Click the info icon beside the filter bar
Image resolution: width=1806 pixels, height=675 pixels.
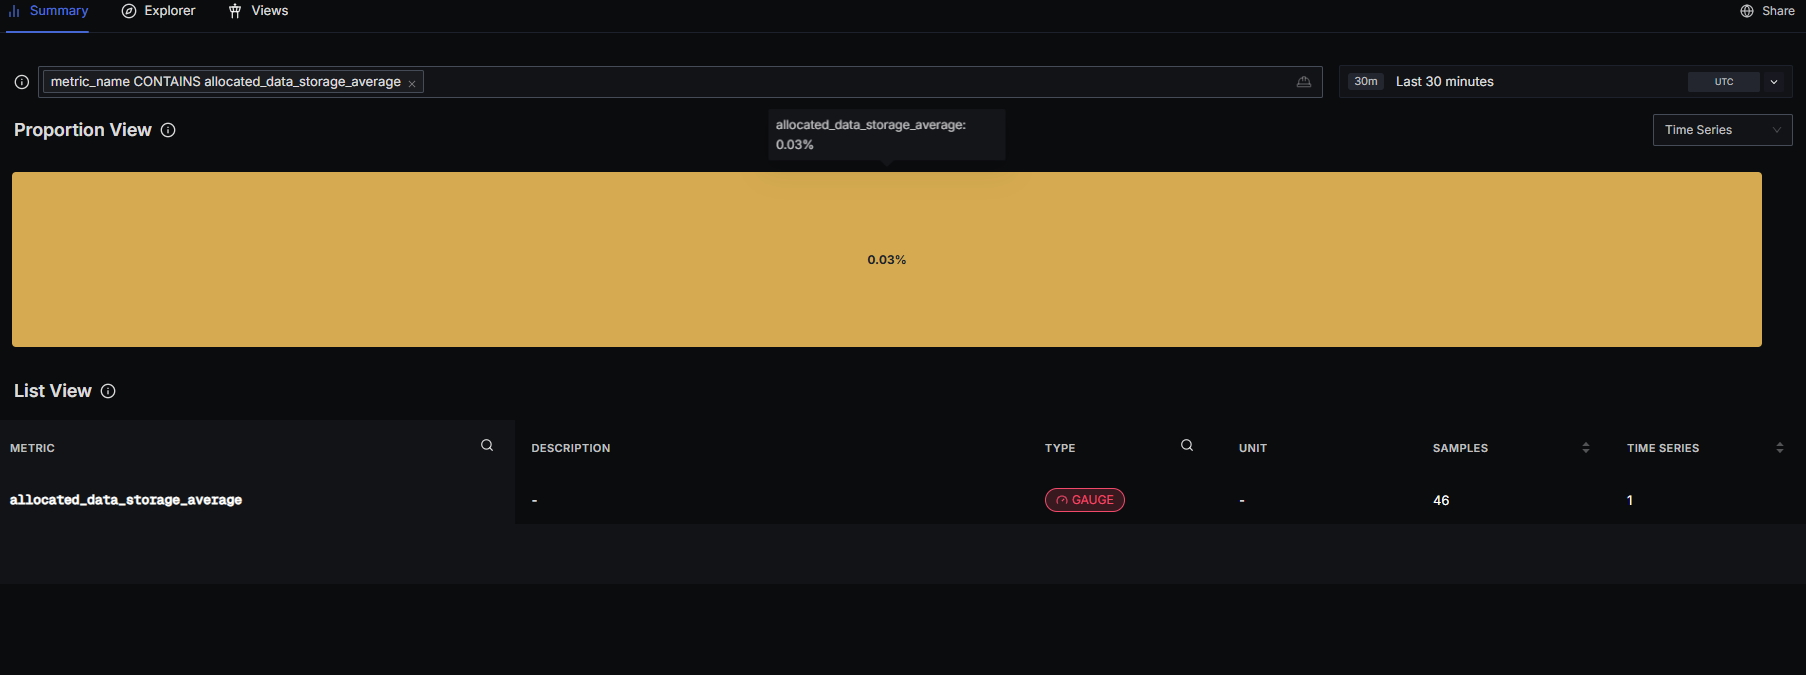[21, 82]
